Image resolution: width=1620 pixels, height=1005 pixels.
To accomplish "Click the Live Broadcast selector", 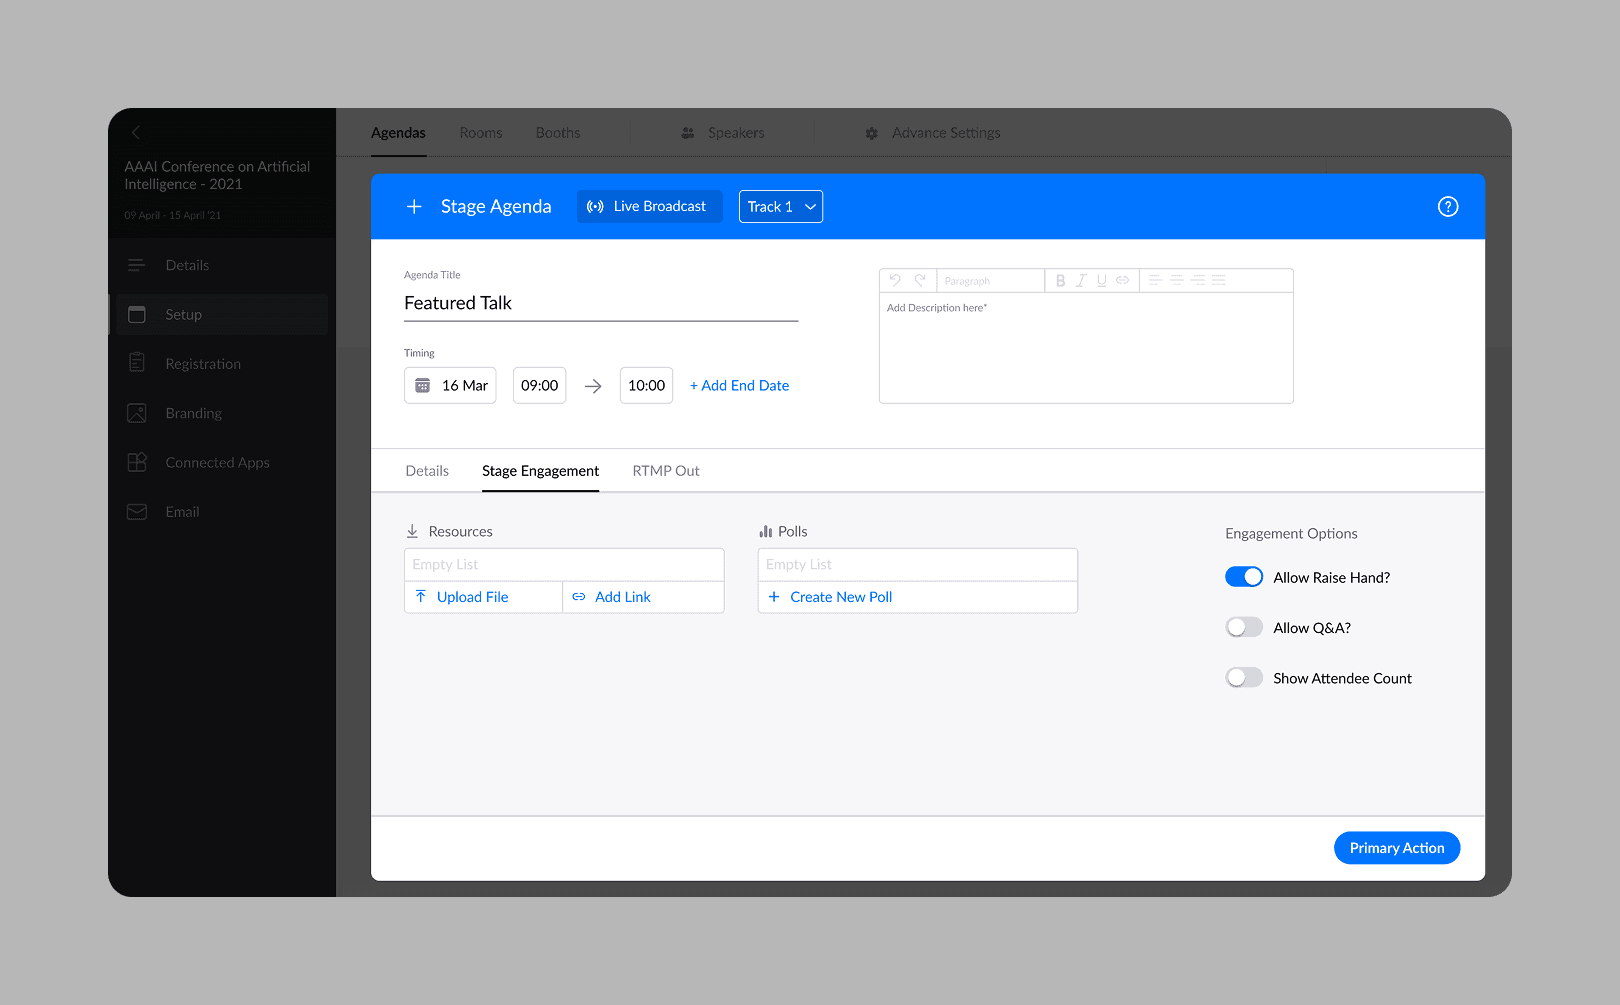I will pos(649,206).
